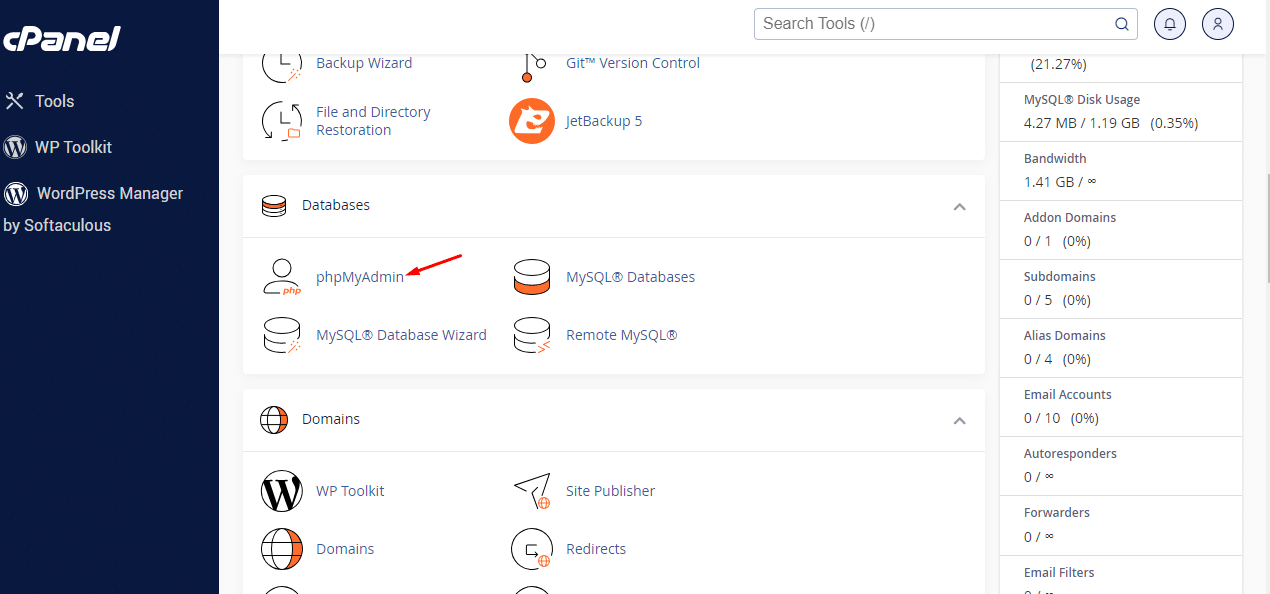Open the user account menu icon
Screen dimensions: 1270x594
tap(1217, 24)
